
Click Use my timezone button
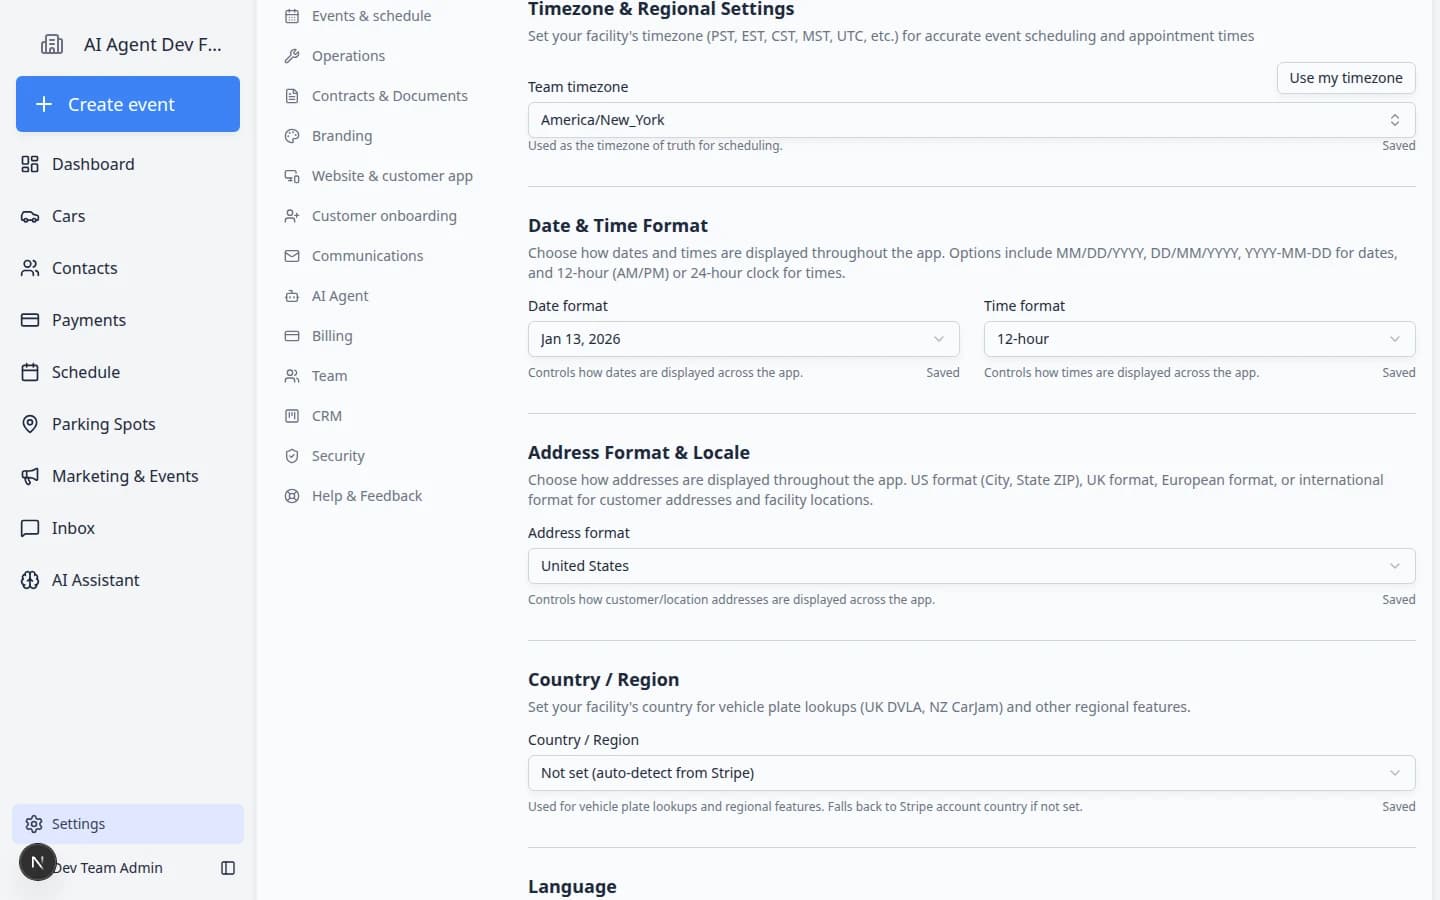pyautogui.click(x=1346, y=78)
